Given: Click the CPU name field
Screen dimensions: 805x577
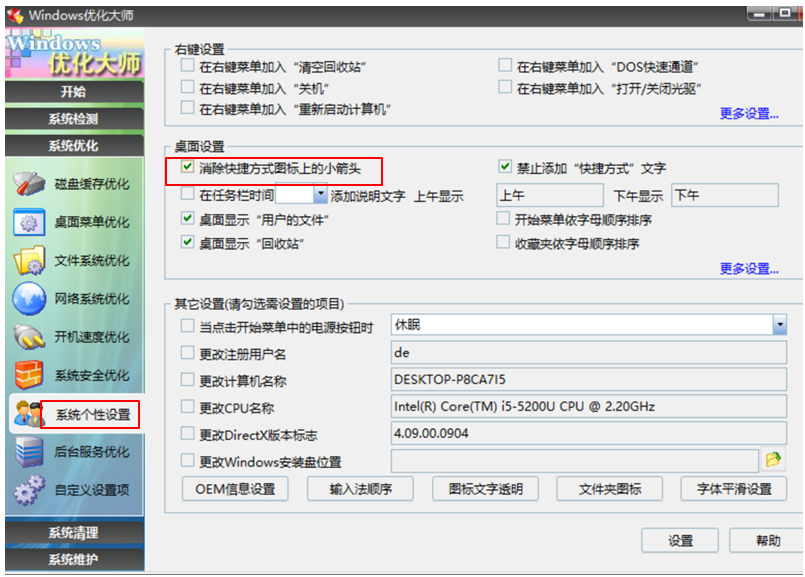Looking at the screenshot, I should [589, 407].
